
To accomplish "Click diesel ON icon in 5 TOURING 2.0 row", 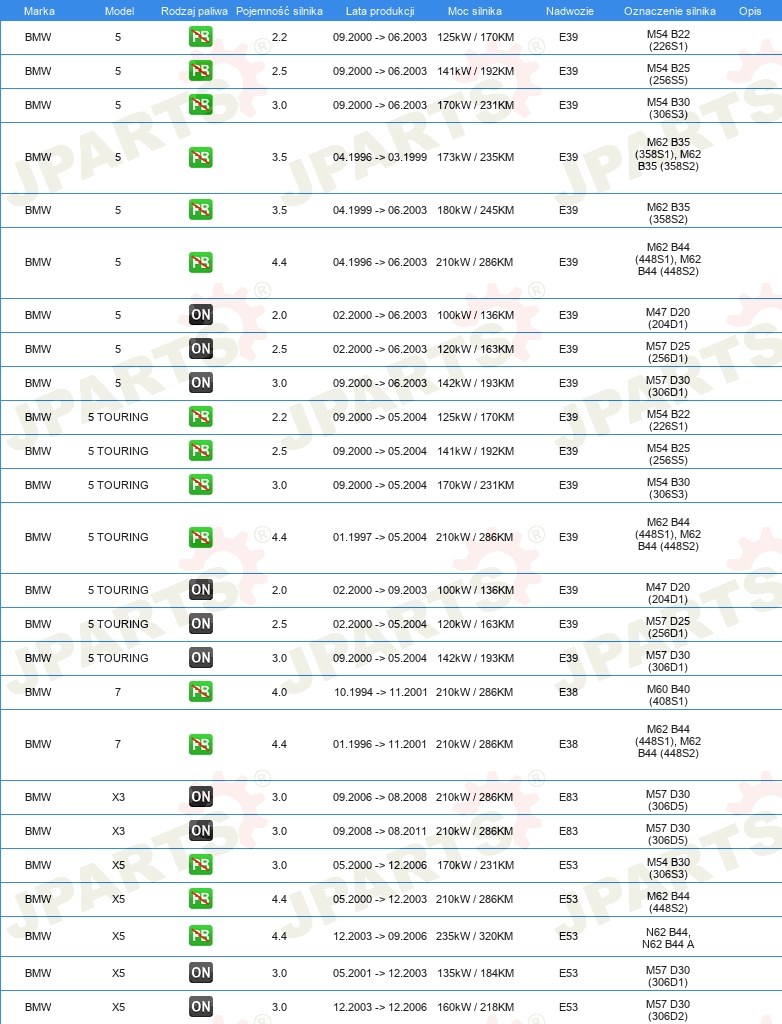I will [x=201, y=590].
